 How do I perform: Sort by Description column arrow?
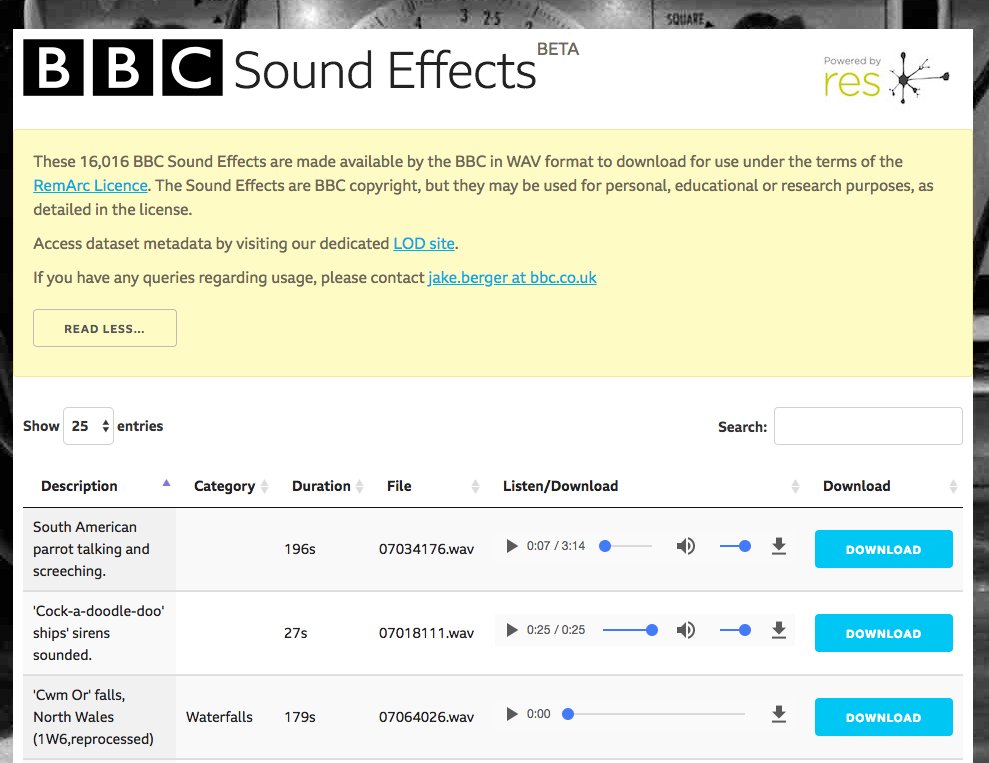[167, 484]
